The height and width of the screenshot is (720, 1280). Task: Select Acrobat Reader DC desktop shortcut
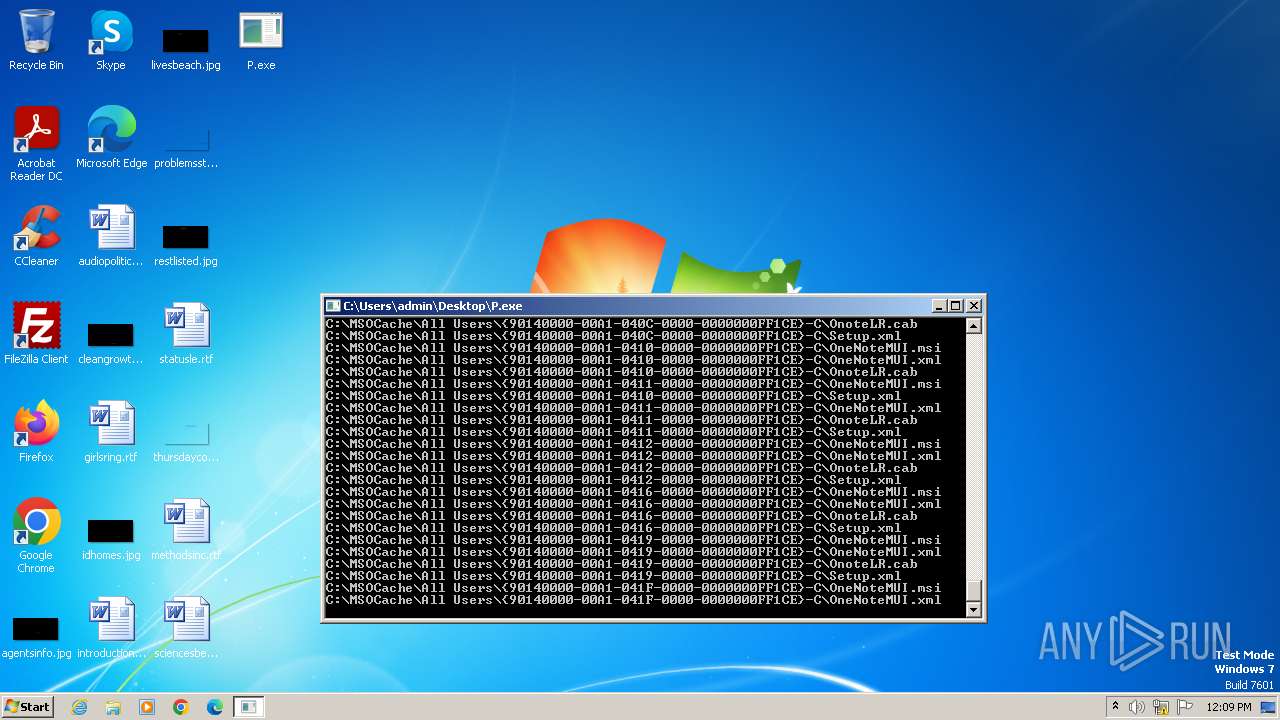click(x=36, y=145)
